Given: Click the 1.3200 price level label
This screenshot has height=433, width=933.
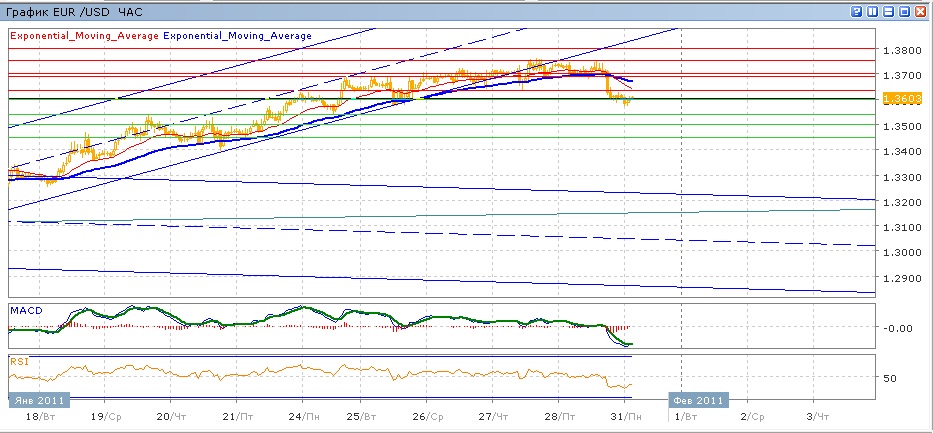Looking at the screenshot, I should point(902,202).
